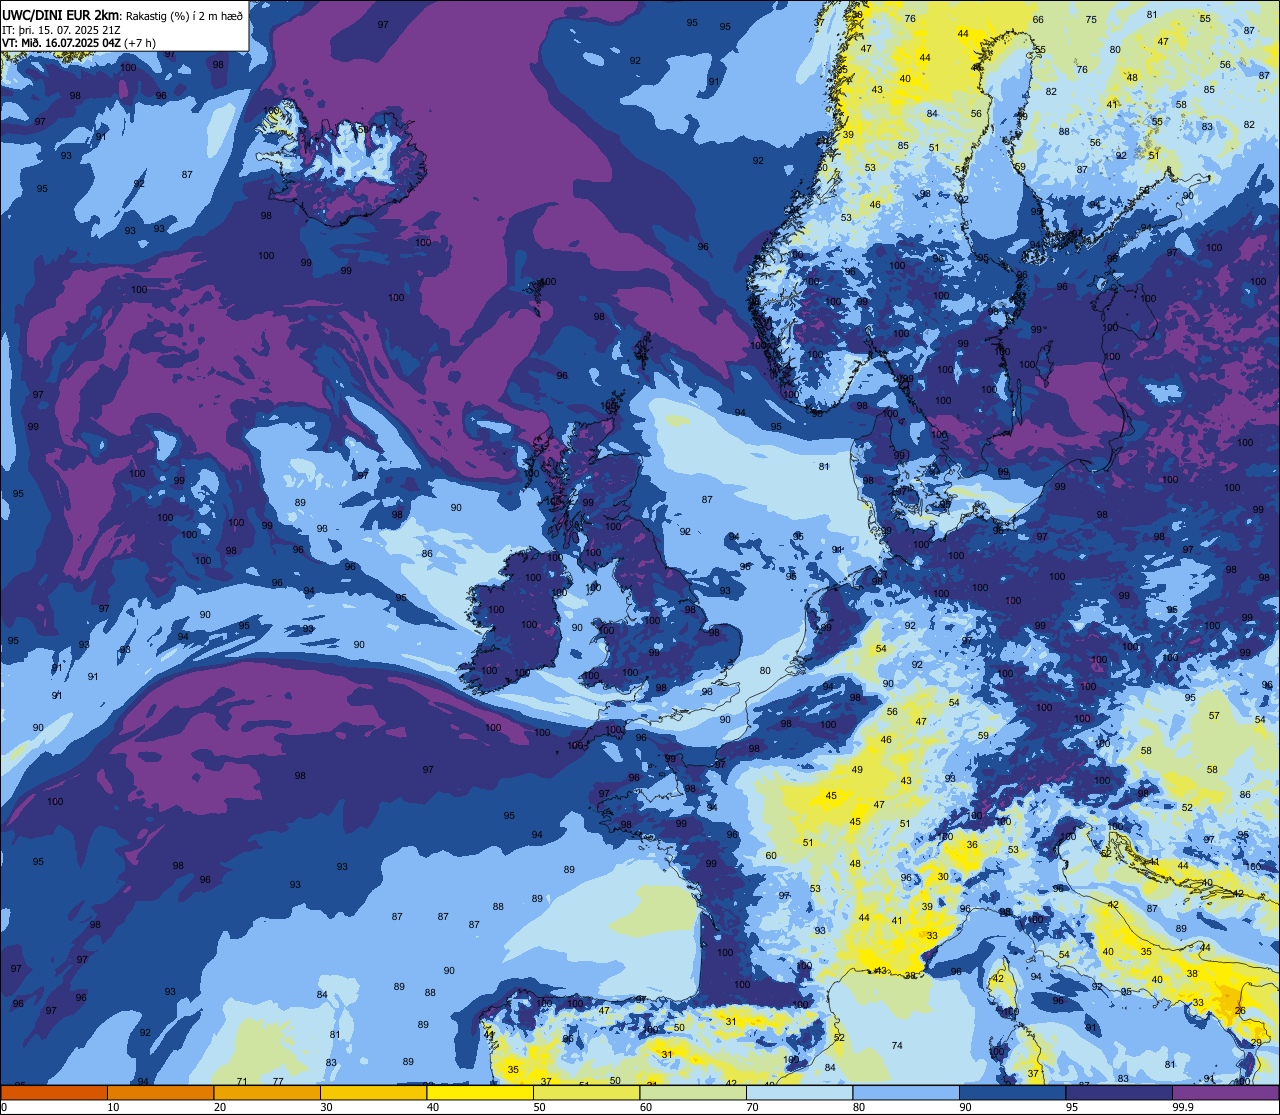The image size is (1280, 1115).
Task: Click the legend tick label "80"
Action: point(859,1107)
